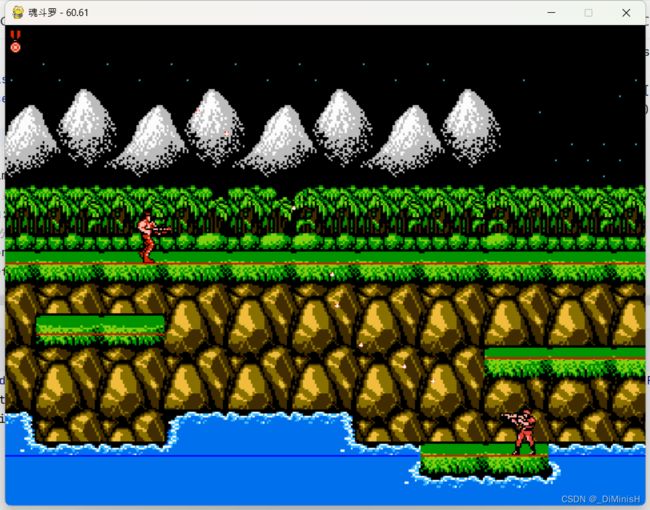Click the disabled maximize button
Image resolution: width=650 pixels, height=510 pixels.
[x=588, y=12]
